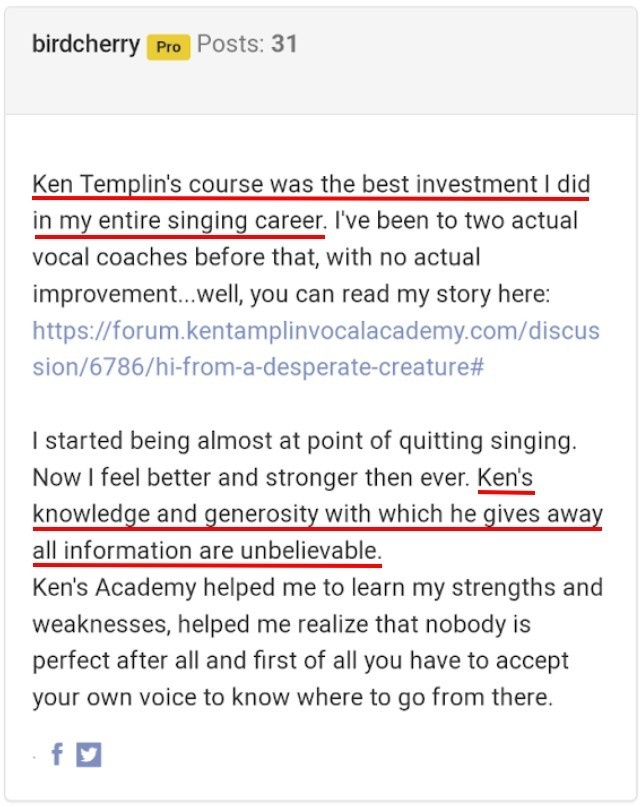Open birdcherry's user profile

86,45
